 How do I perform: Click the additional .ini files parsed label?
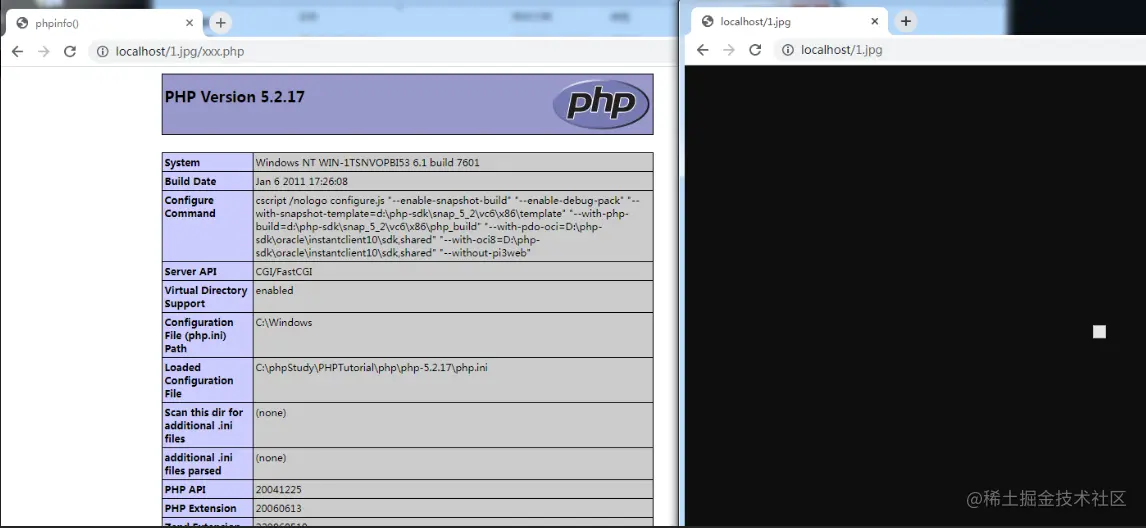click(198, 464)
